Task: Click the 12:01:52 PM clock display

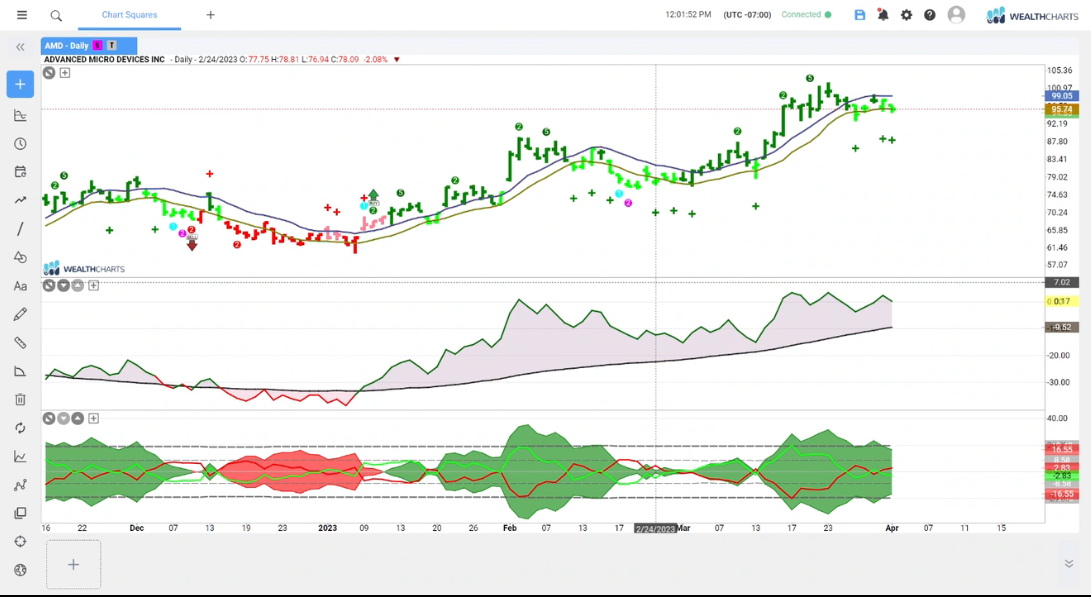Action: click(688, 15)
